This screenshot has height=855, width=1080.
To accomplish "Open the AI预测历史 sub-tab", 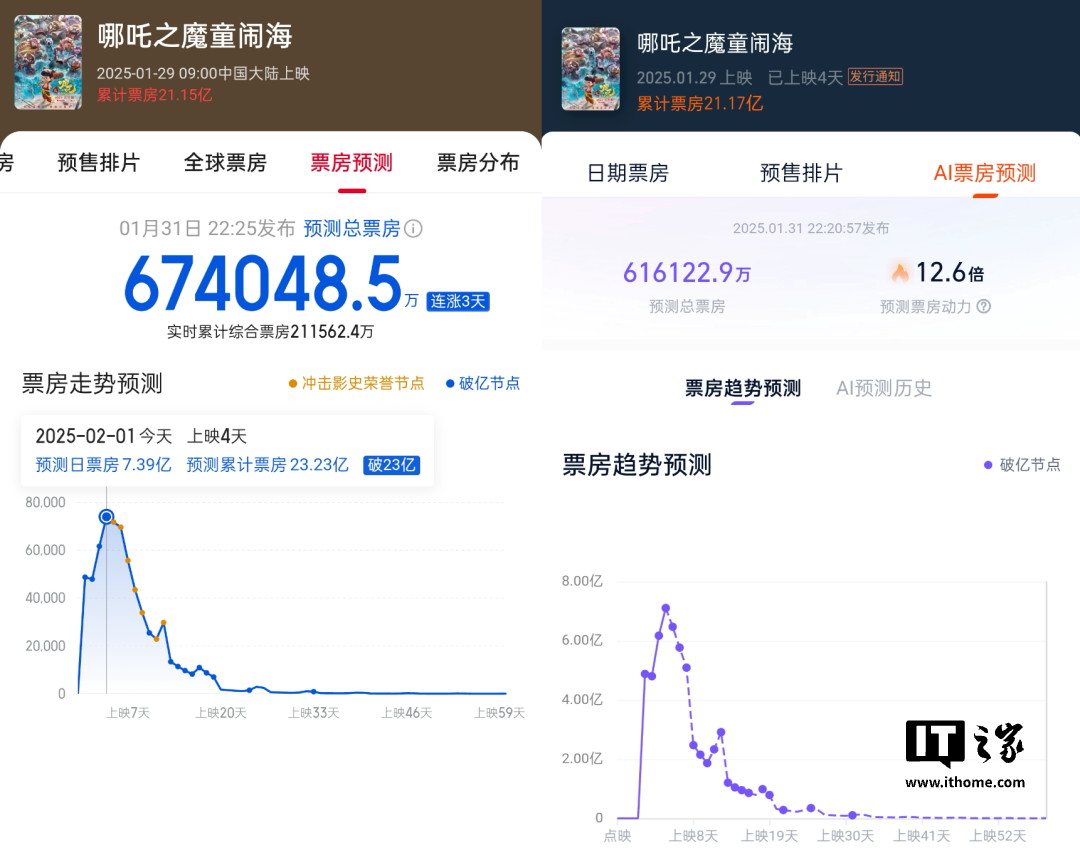I will click(x=884, y=388).
